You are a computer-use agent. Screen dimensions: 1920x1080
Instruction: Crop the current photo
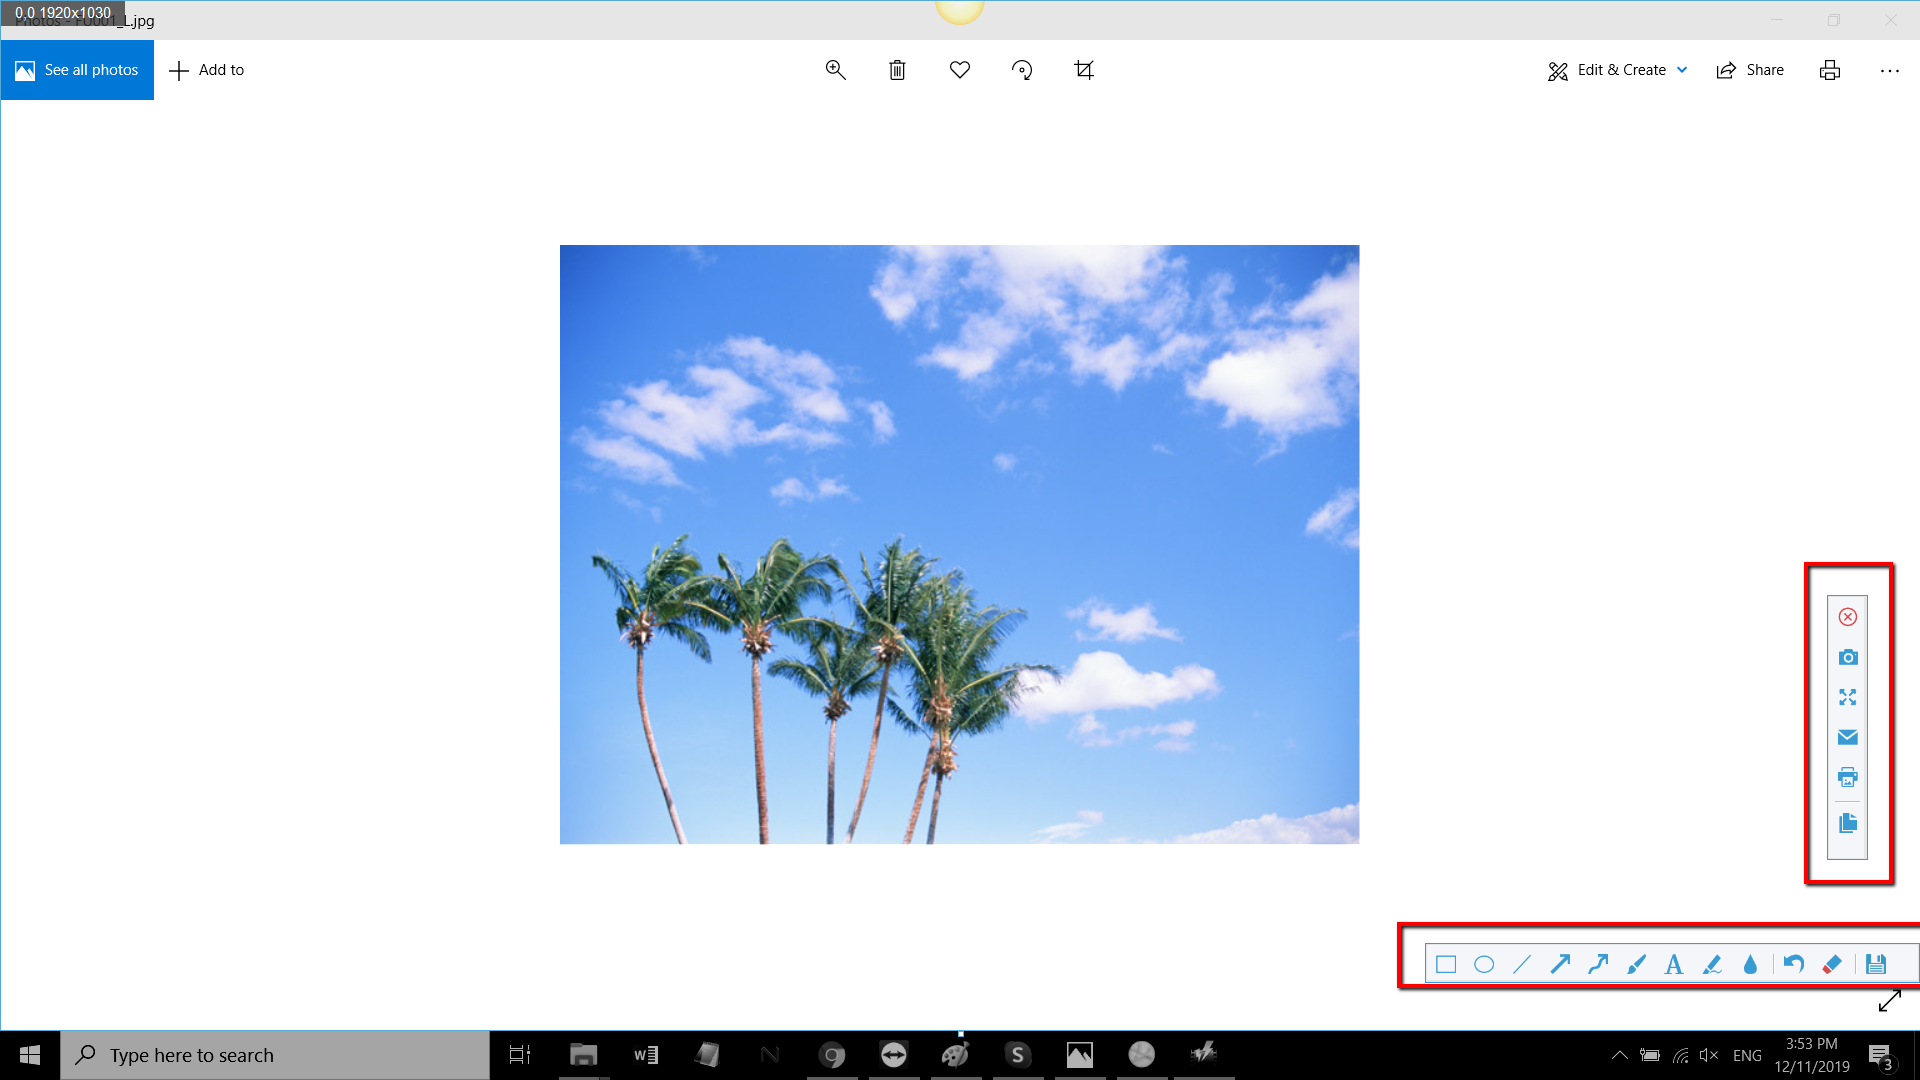(1084, 70)
